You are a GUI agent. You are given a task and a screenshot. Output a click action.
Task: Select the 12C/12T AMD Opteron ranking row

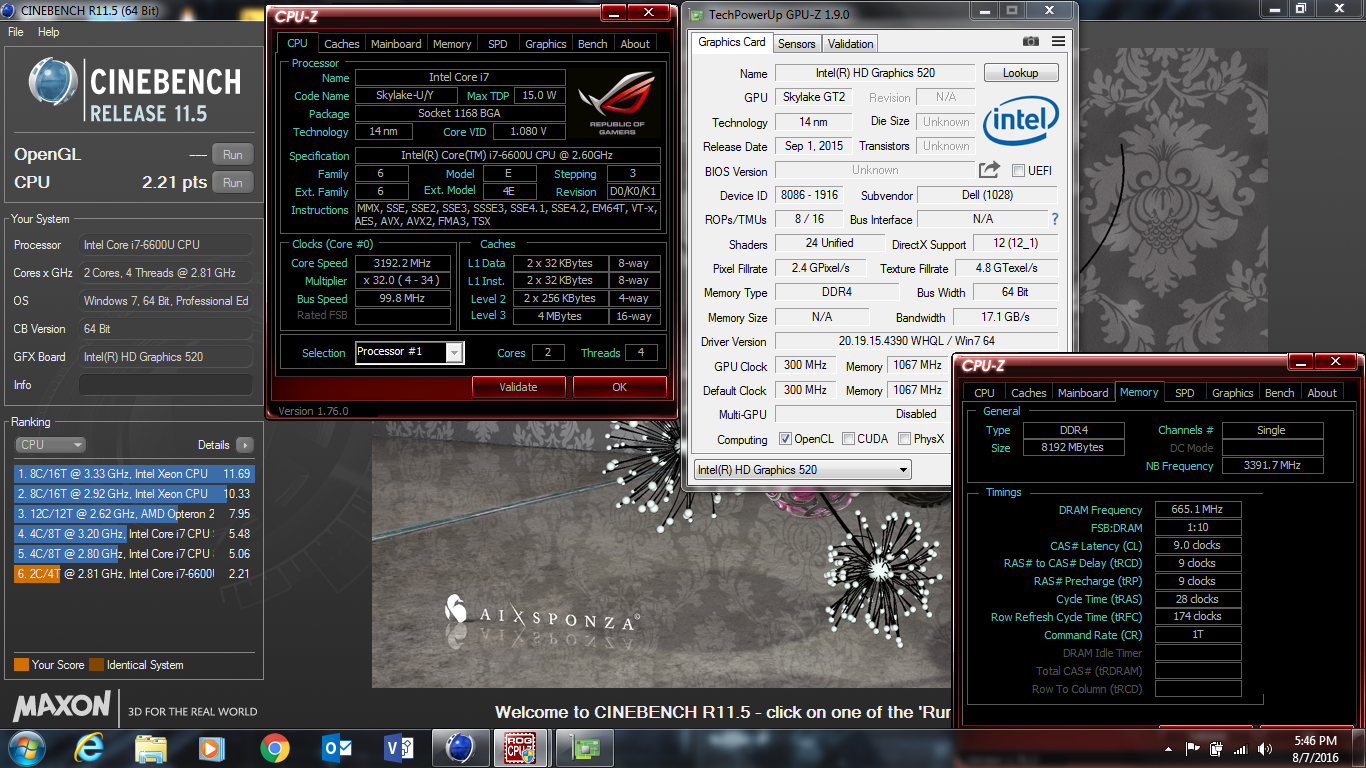tap(134, 514)
